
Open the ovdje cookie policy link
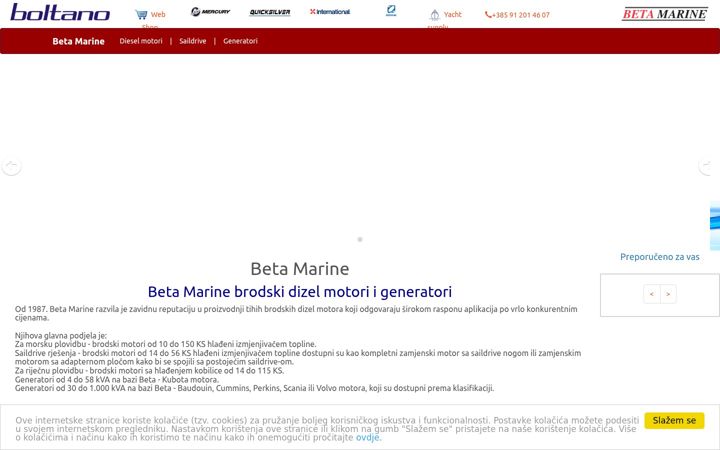367,437
